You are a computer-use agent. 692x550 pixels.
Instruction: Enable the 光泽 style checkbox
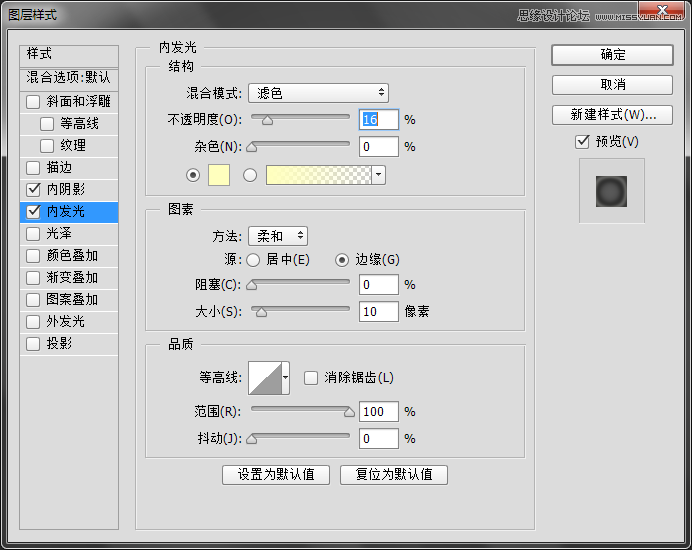pos(33,234)
